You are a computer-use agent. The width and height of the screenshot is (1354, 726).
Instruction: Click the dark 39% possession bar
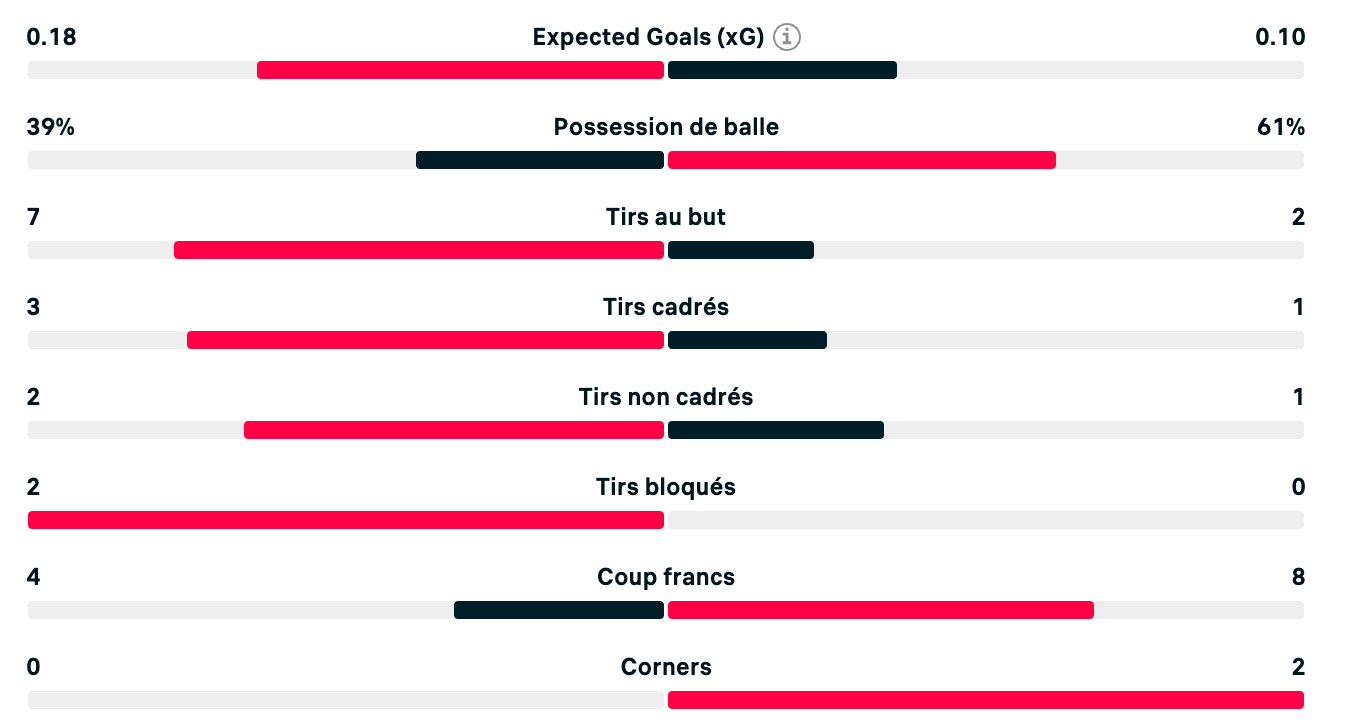[540, 160]
